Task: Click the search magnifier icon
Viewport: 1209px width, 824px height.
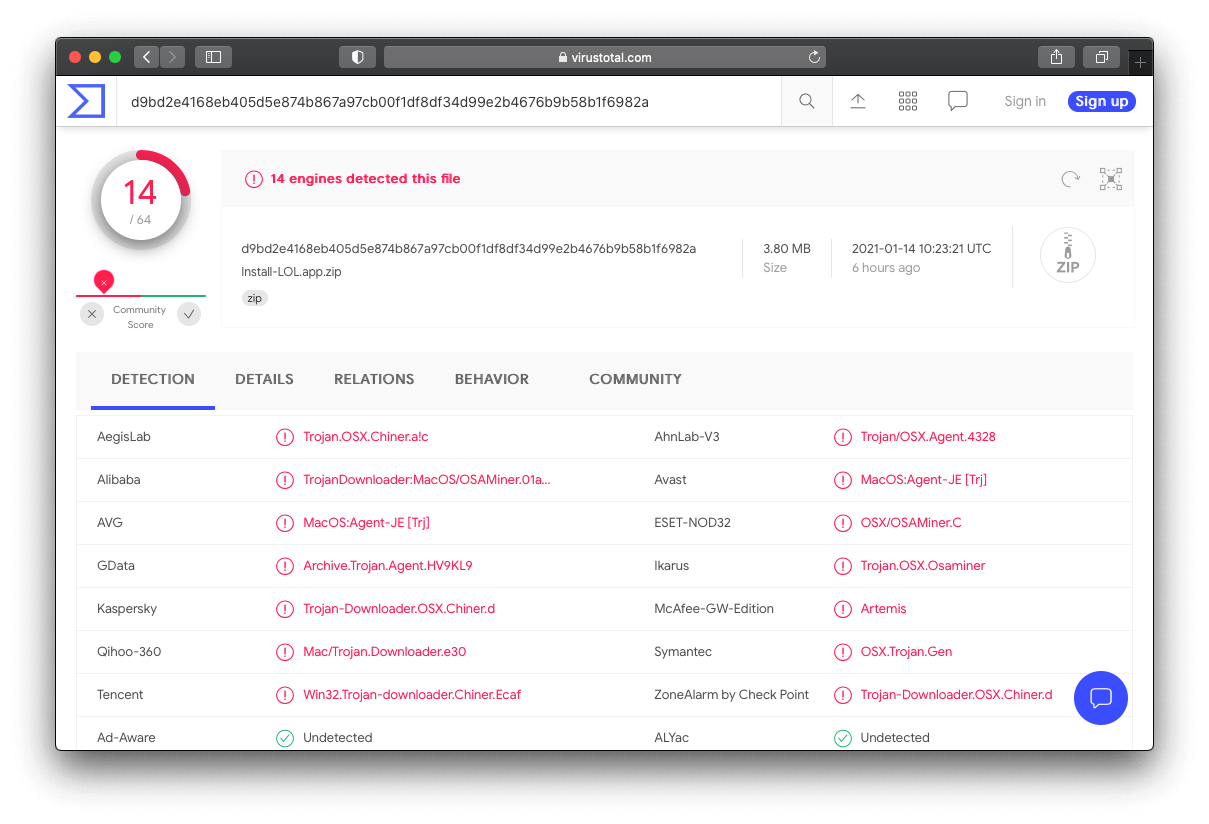Action: click(x=807, y=101)
